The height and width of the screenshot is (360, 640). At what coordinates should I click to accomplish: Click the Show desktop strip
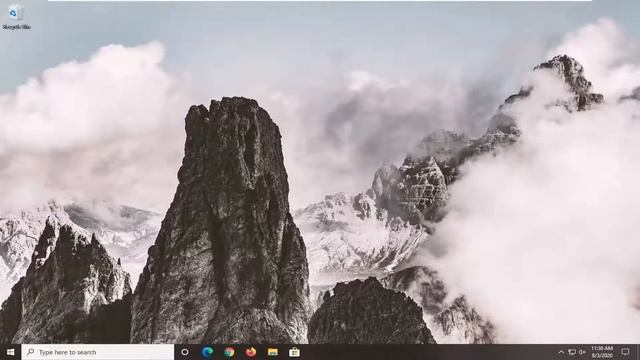(638, 352)
